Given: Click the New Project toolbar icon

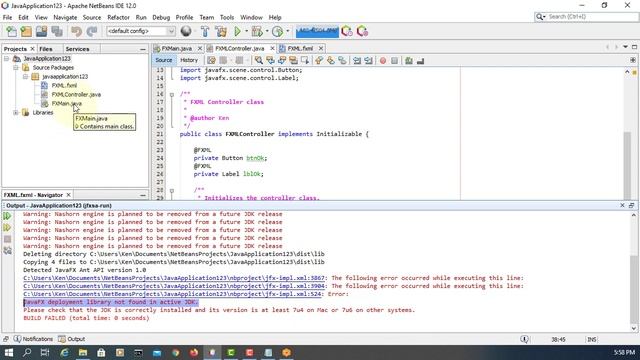Looking at the screenshot, I should click(26, 31).
